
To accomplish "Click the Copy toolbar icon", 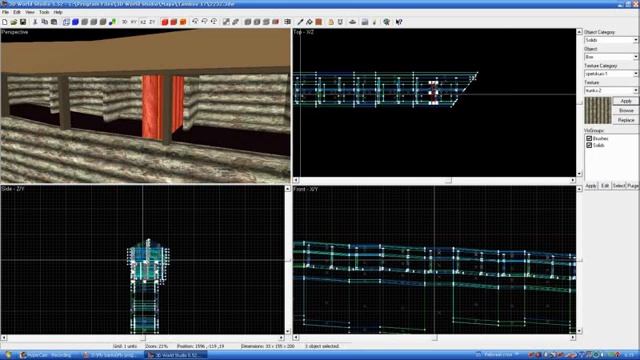I will (x=44, y=22).
